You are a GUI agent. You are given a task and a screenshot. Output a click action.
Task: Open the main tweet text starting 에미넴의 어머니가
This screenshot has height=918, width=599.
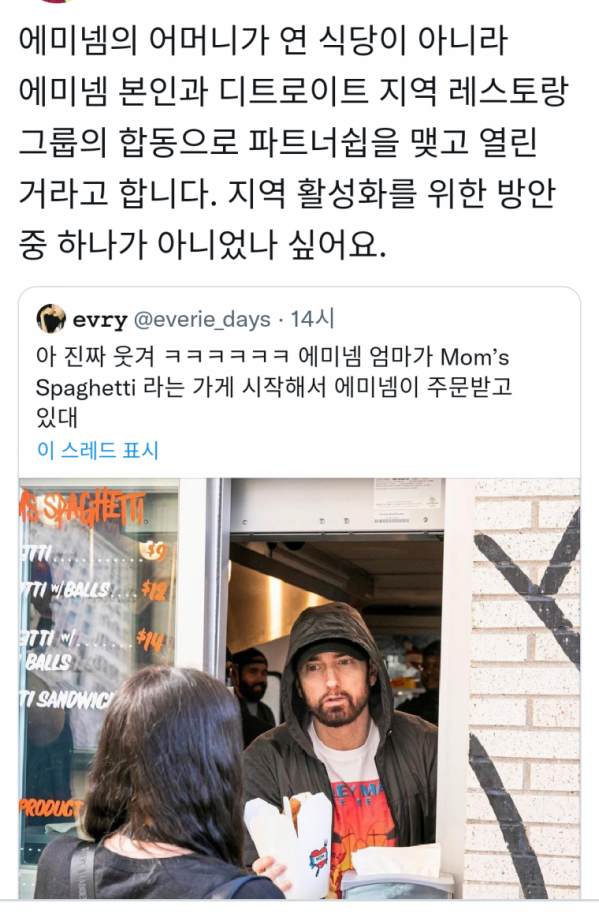[293, 142]
